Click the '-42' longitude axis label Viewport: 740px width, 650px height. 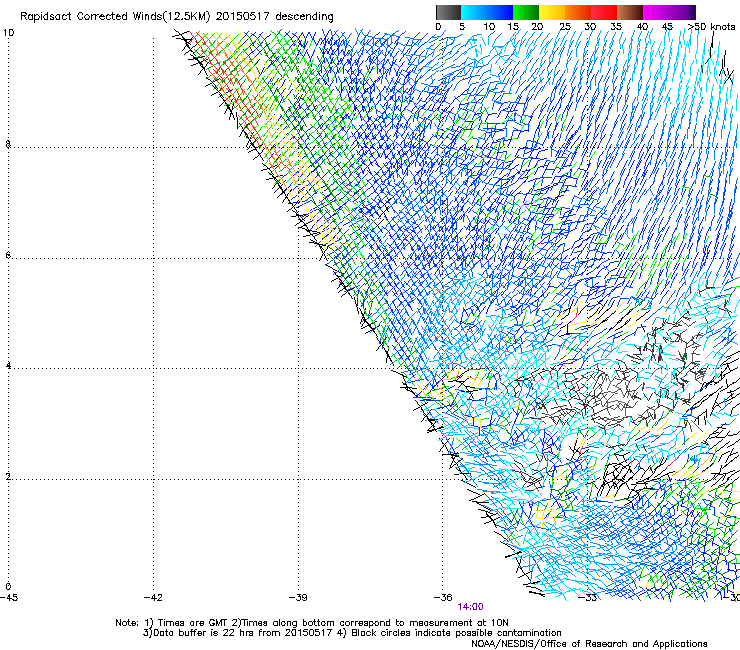pyautogui.click(x=153, y=598)
